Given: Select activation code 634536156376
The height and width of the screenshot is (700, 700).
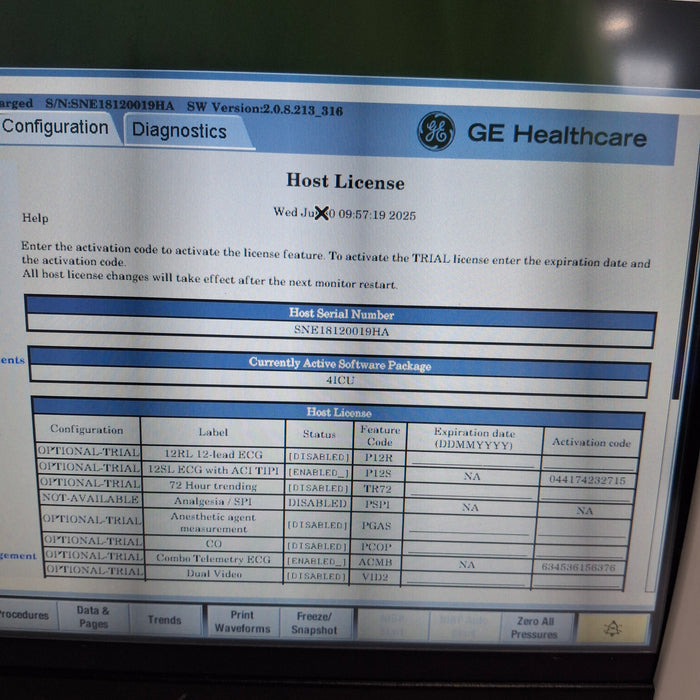Looking at the screenshot, I should 579,567.
